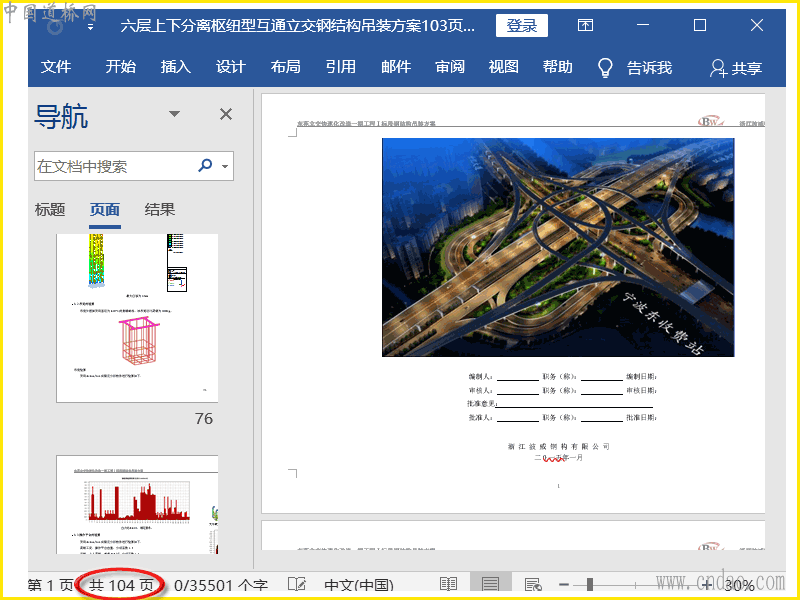Screen dimensions: 800x600
Task: Open the 邮件 ribbon tab
Action: click(396, 67)
